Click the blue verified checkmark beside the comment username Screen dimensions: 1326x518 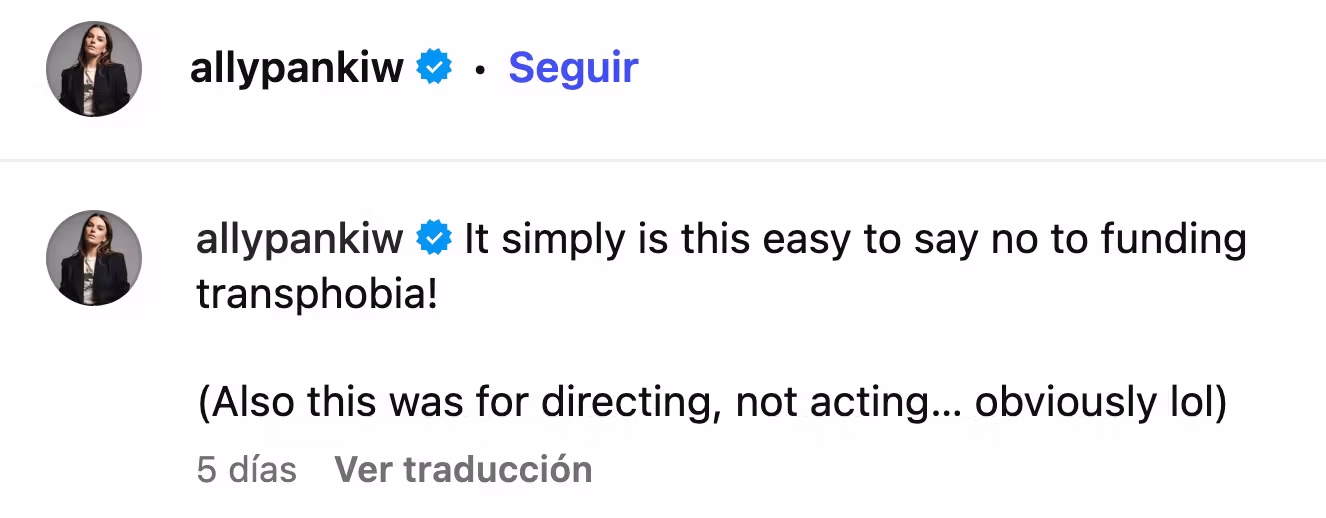point(434,239)
